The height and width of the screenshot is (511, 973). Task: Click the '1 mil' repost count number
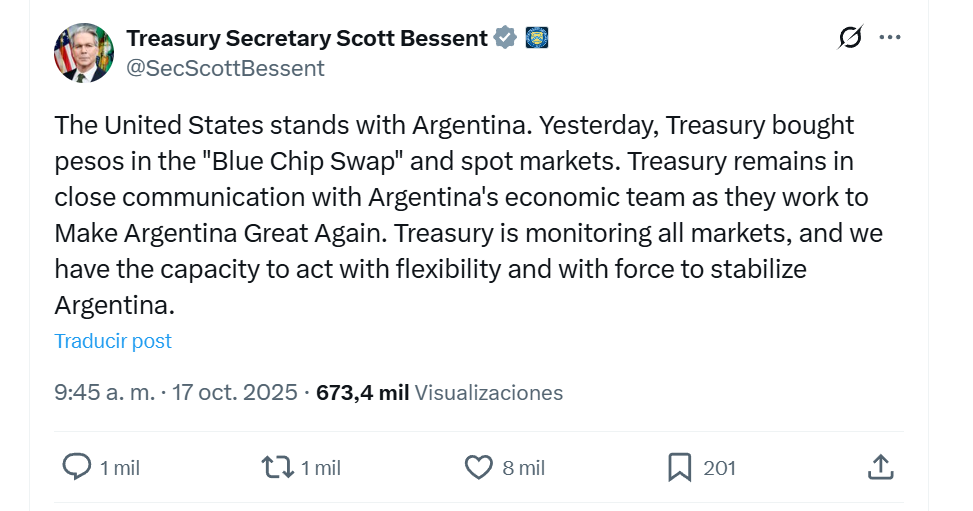click(x=321, y=467)
